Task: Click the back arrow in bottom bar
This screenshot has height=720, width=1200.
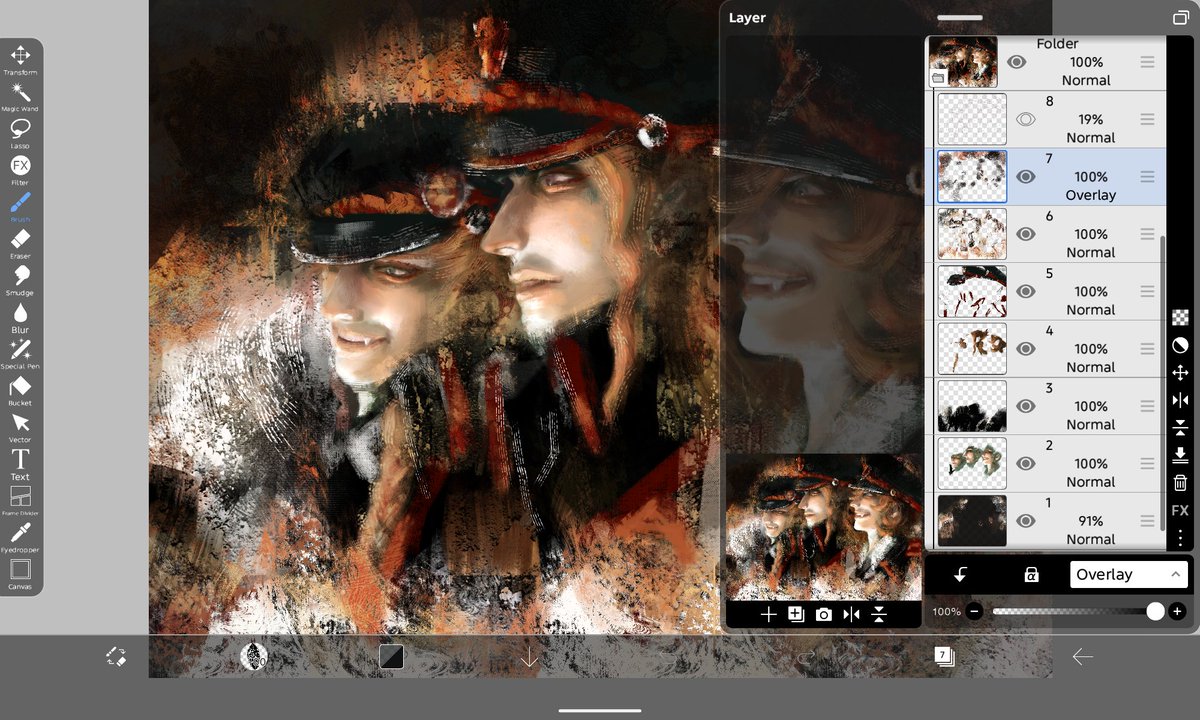Action: (x=1082, y=656)
